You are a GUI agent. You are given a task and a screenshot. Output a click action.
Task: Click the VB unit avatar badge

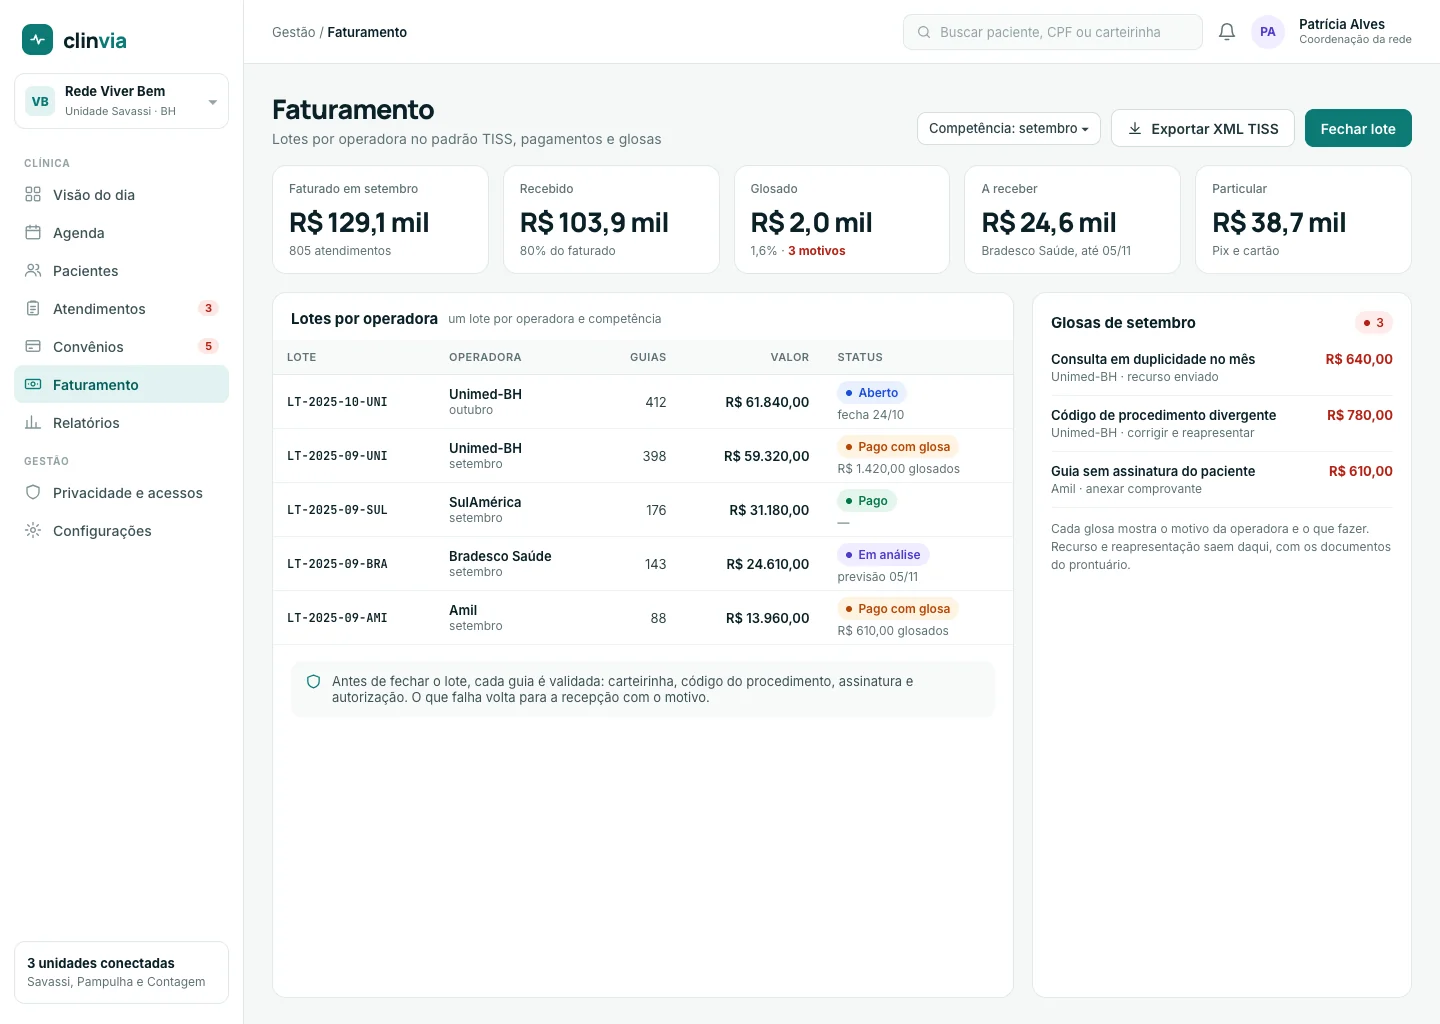40,101
